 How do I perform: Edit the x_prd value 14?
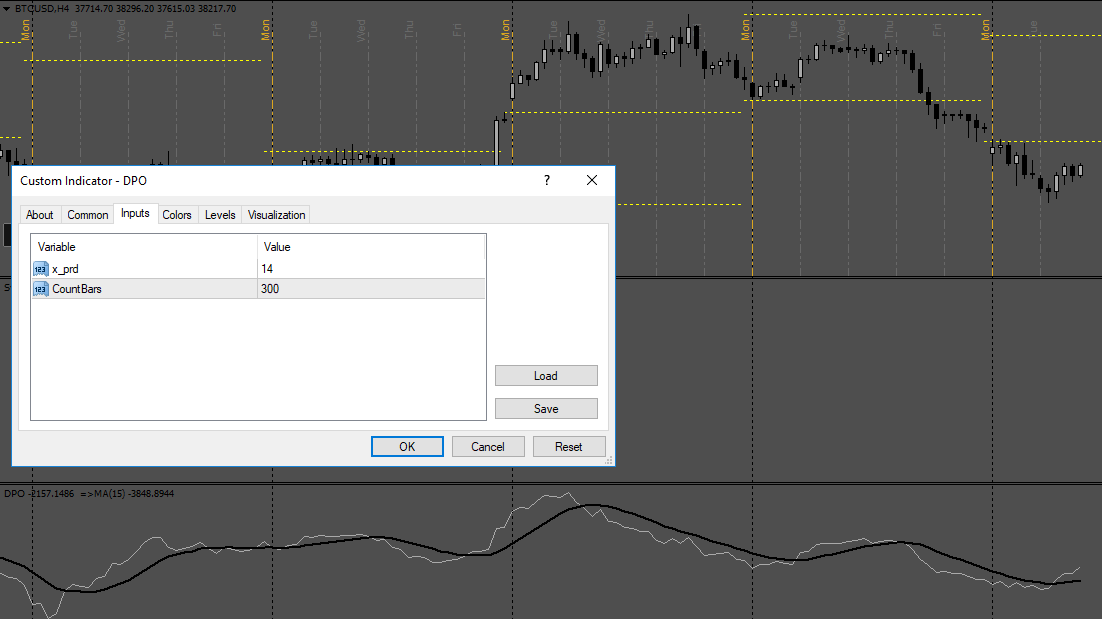click(x=371, y=269)
